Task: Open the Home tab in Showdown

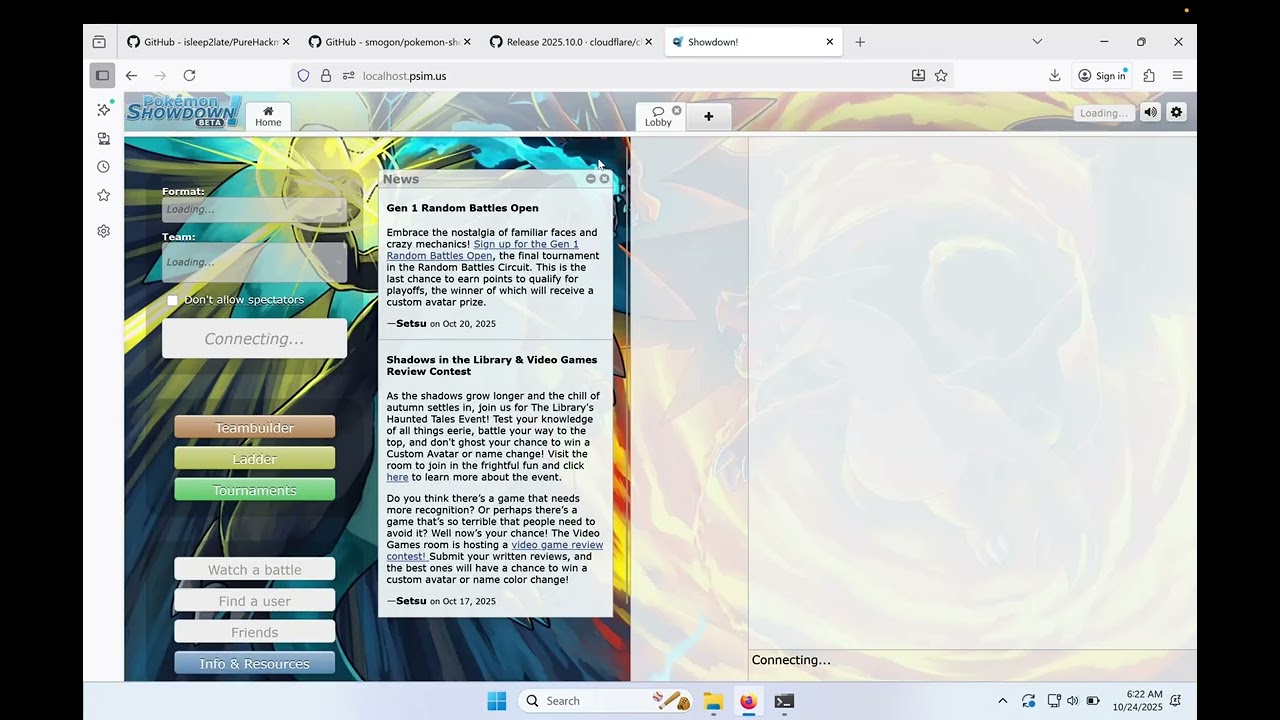Action: [268, 117]
